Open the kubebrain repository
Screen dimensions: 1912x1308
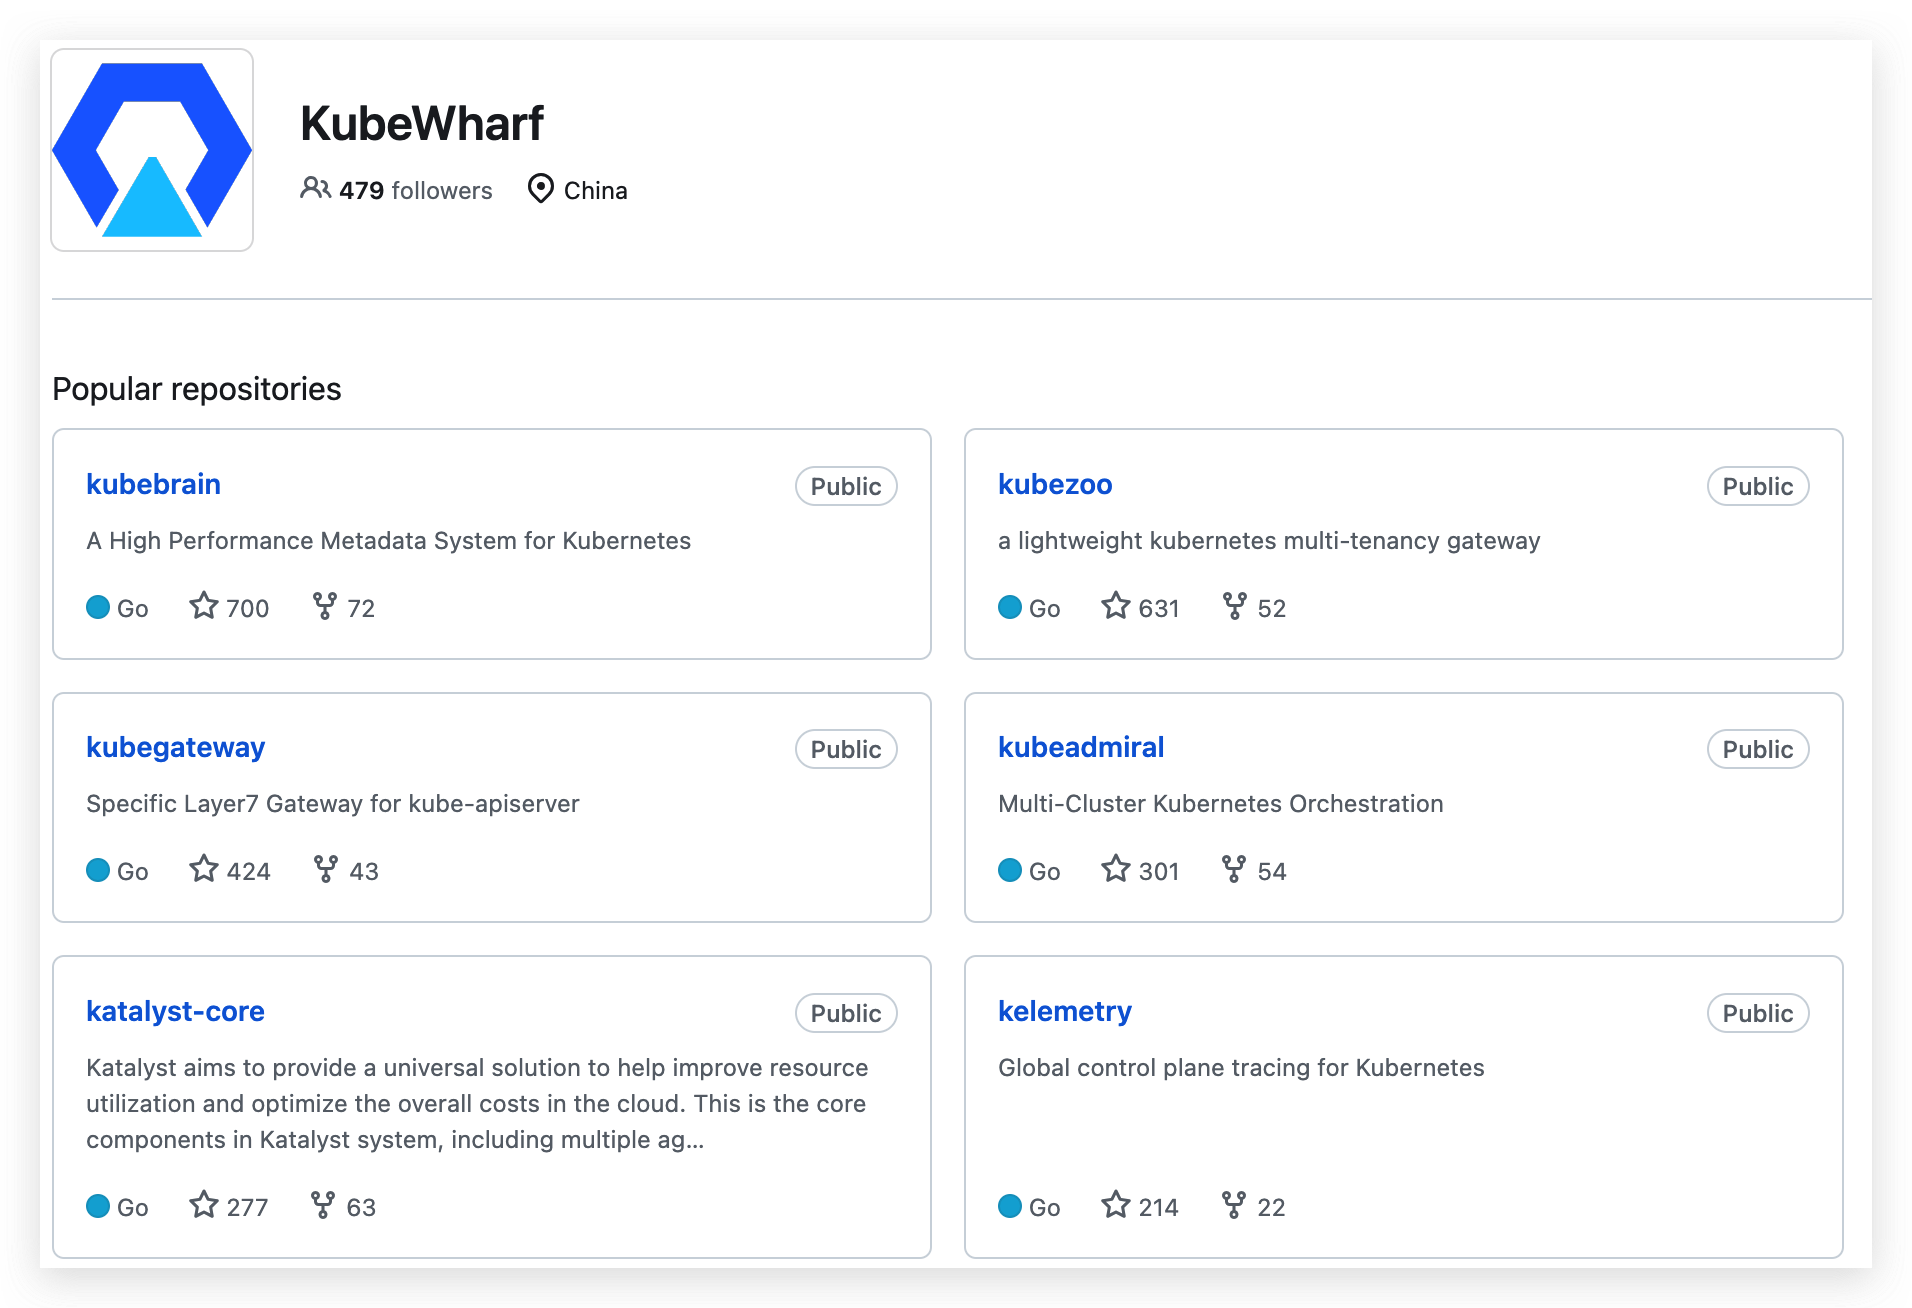[153, 484]
